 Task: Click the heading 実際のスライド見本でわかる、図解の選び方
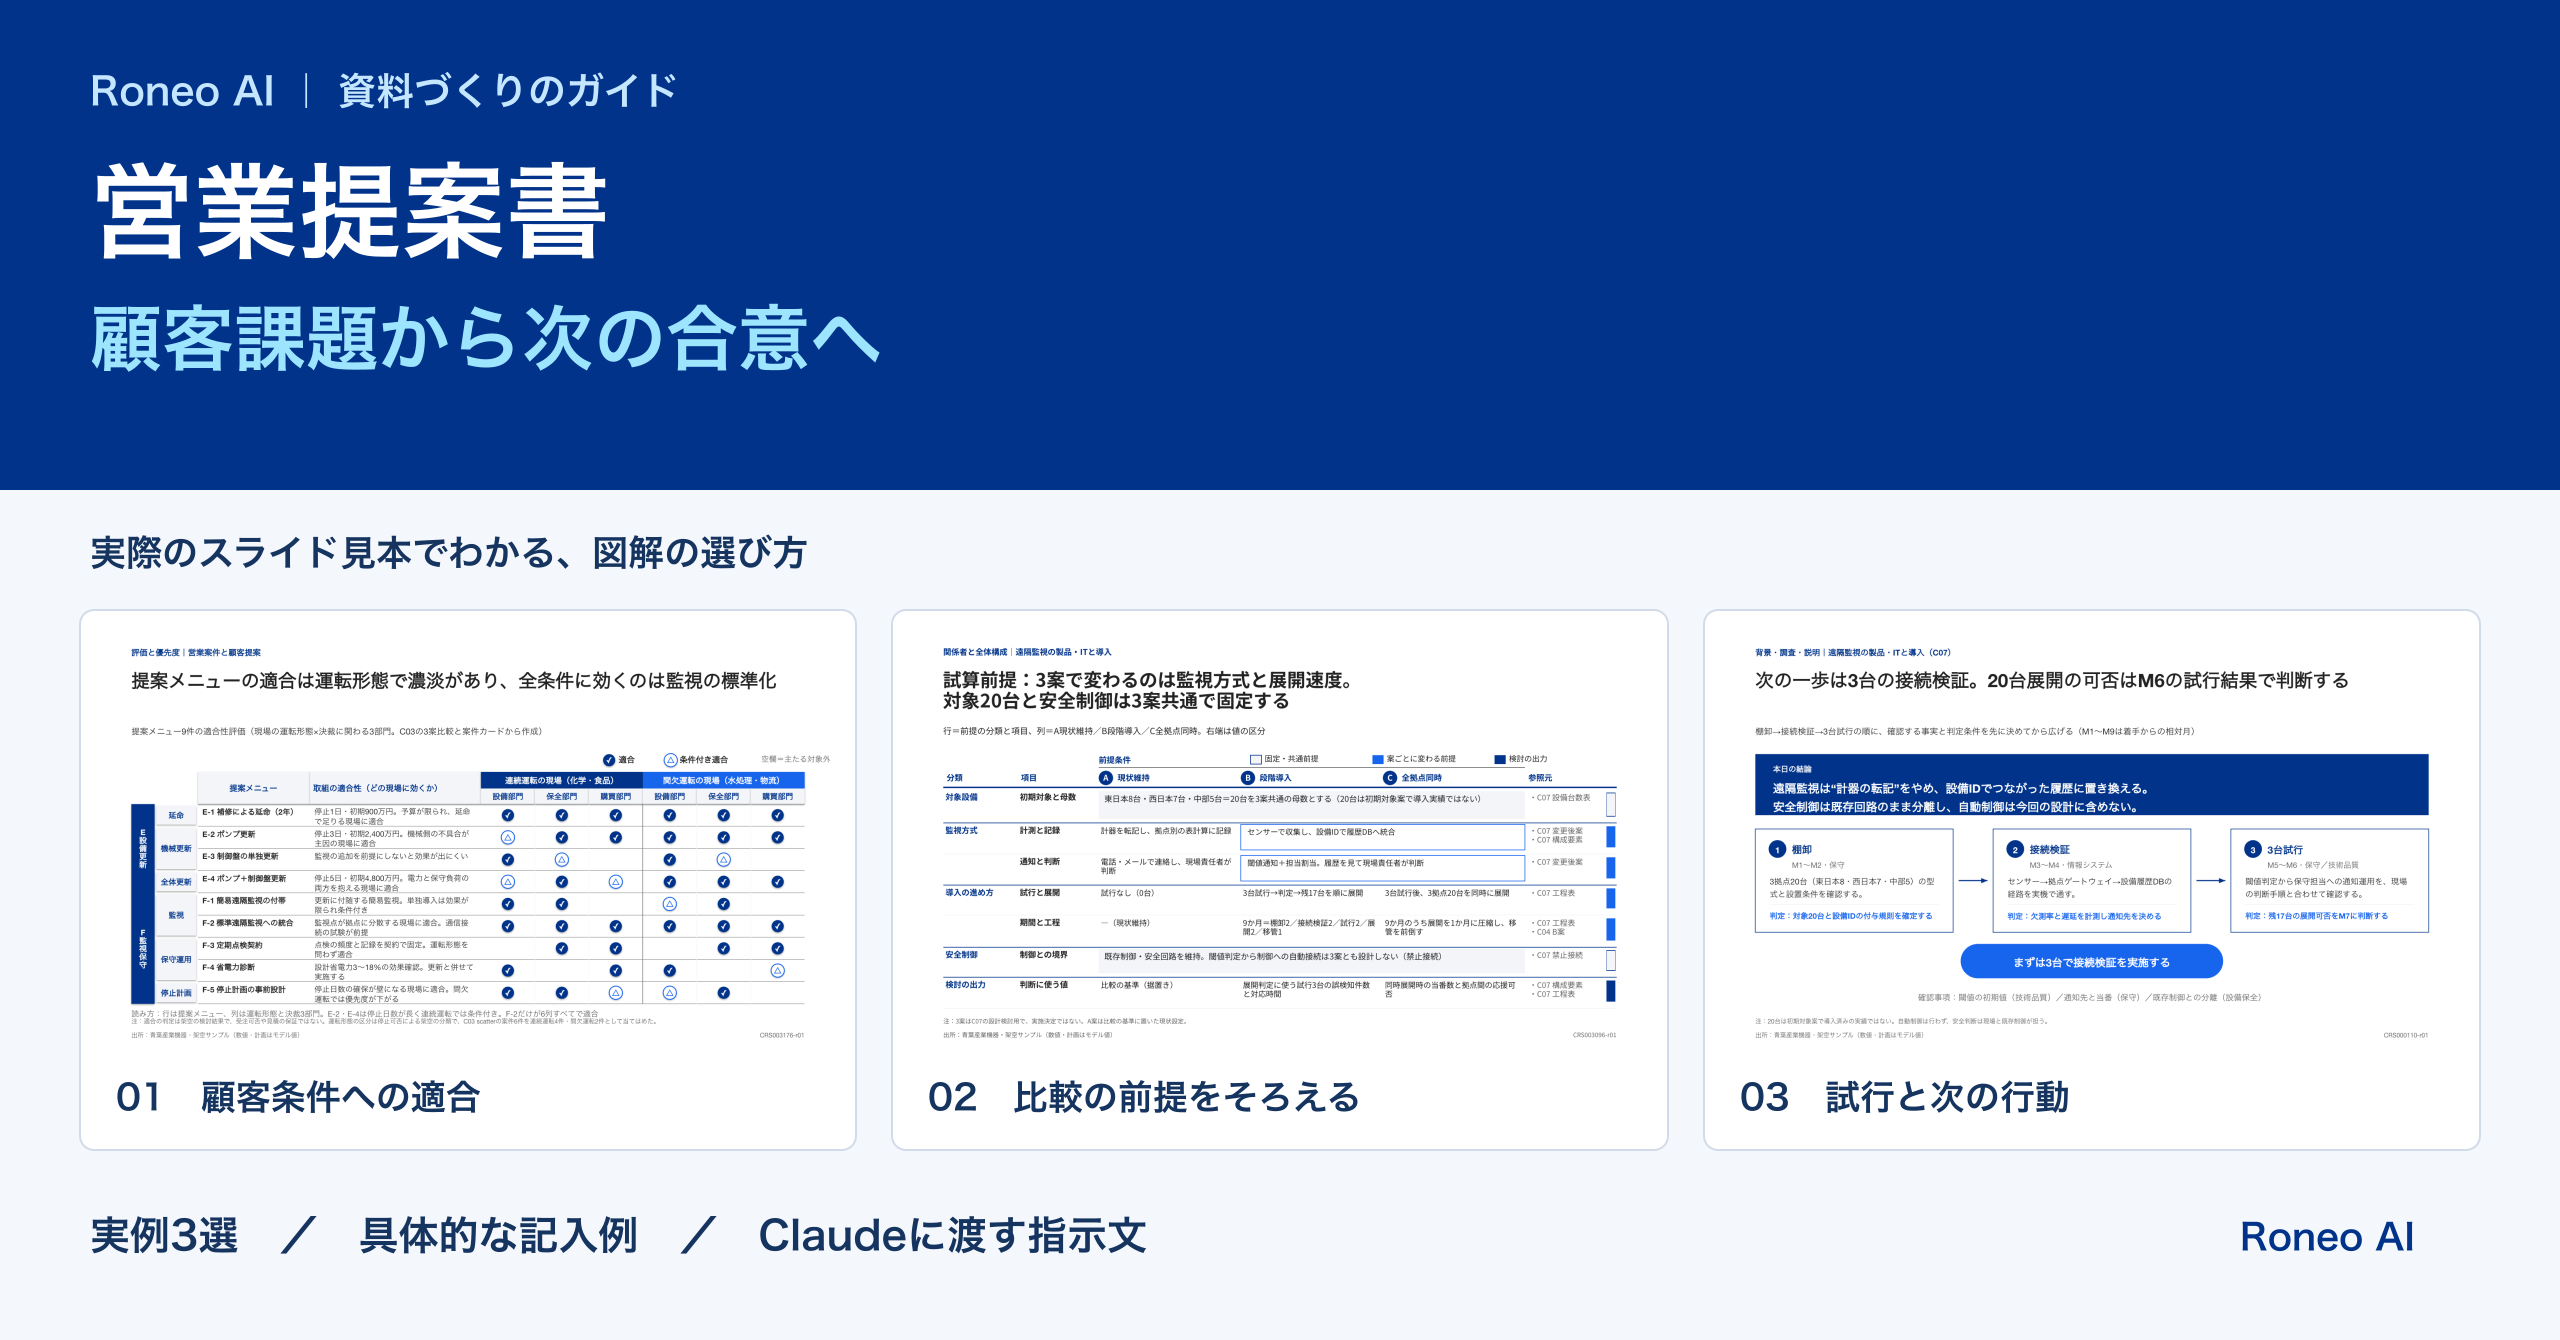point(449,553)
